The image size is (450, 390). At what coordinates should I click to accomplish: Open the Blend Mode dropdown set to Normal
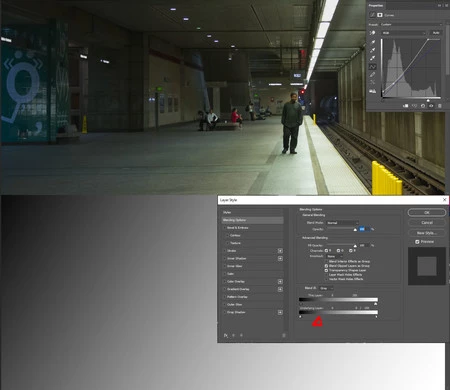(342, 223)
